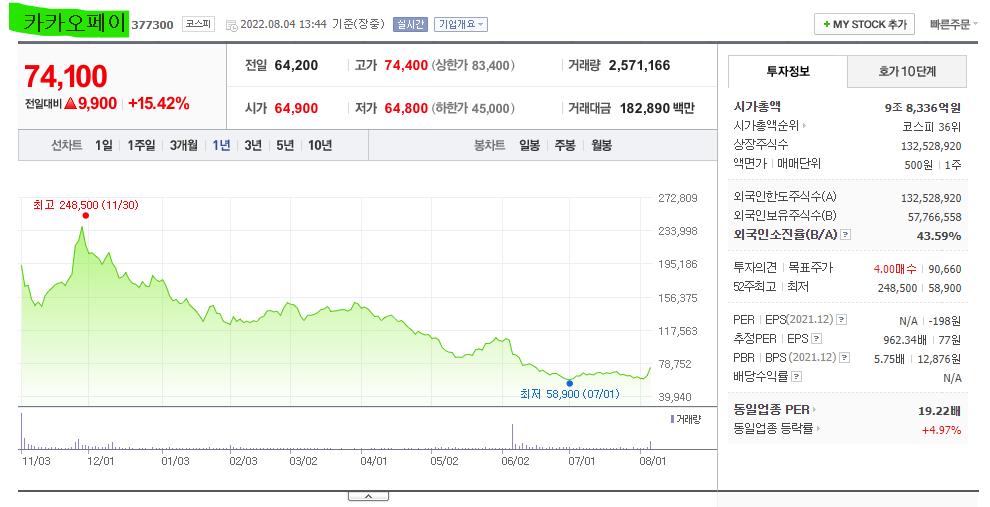Click the large 11/03 volume bar
Viewport: 990px width, 507px height.
[21, 431]
